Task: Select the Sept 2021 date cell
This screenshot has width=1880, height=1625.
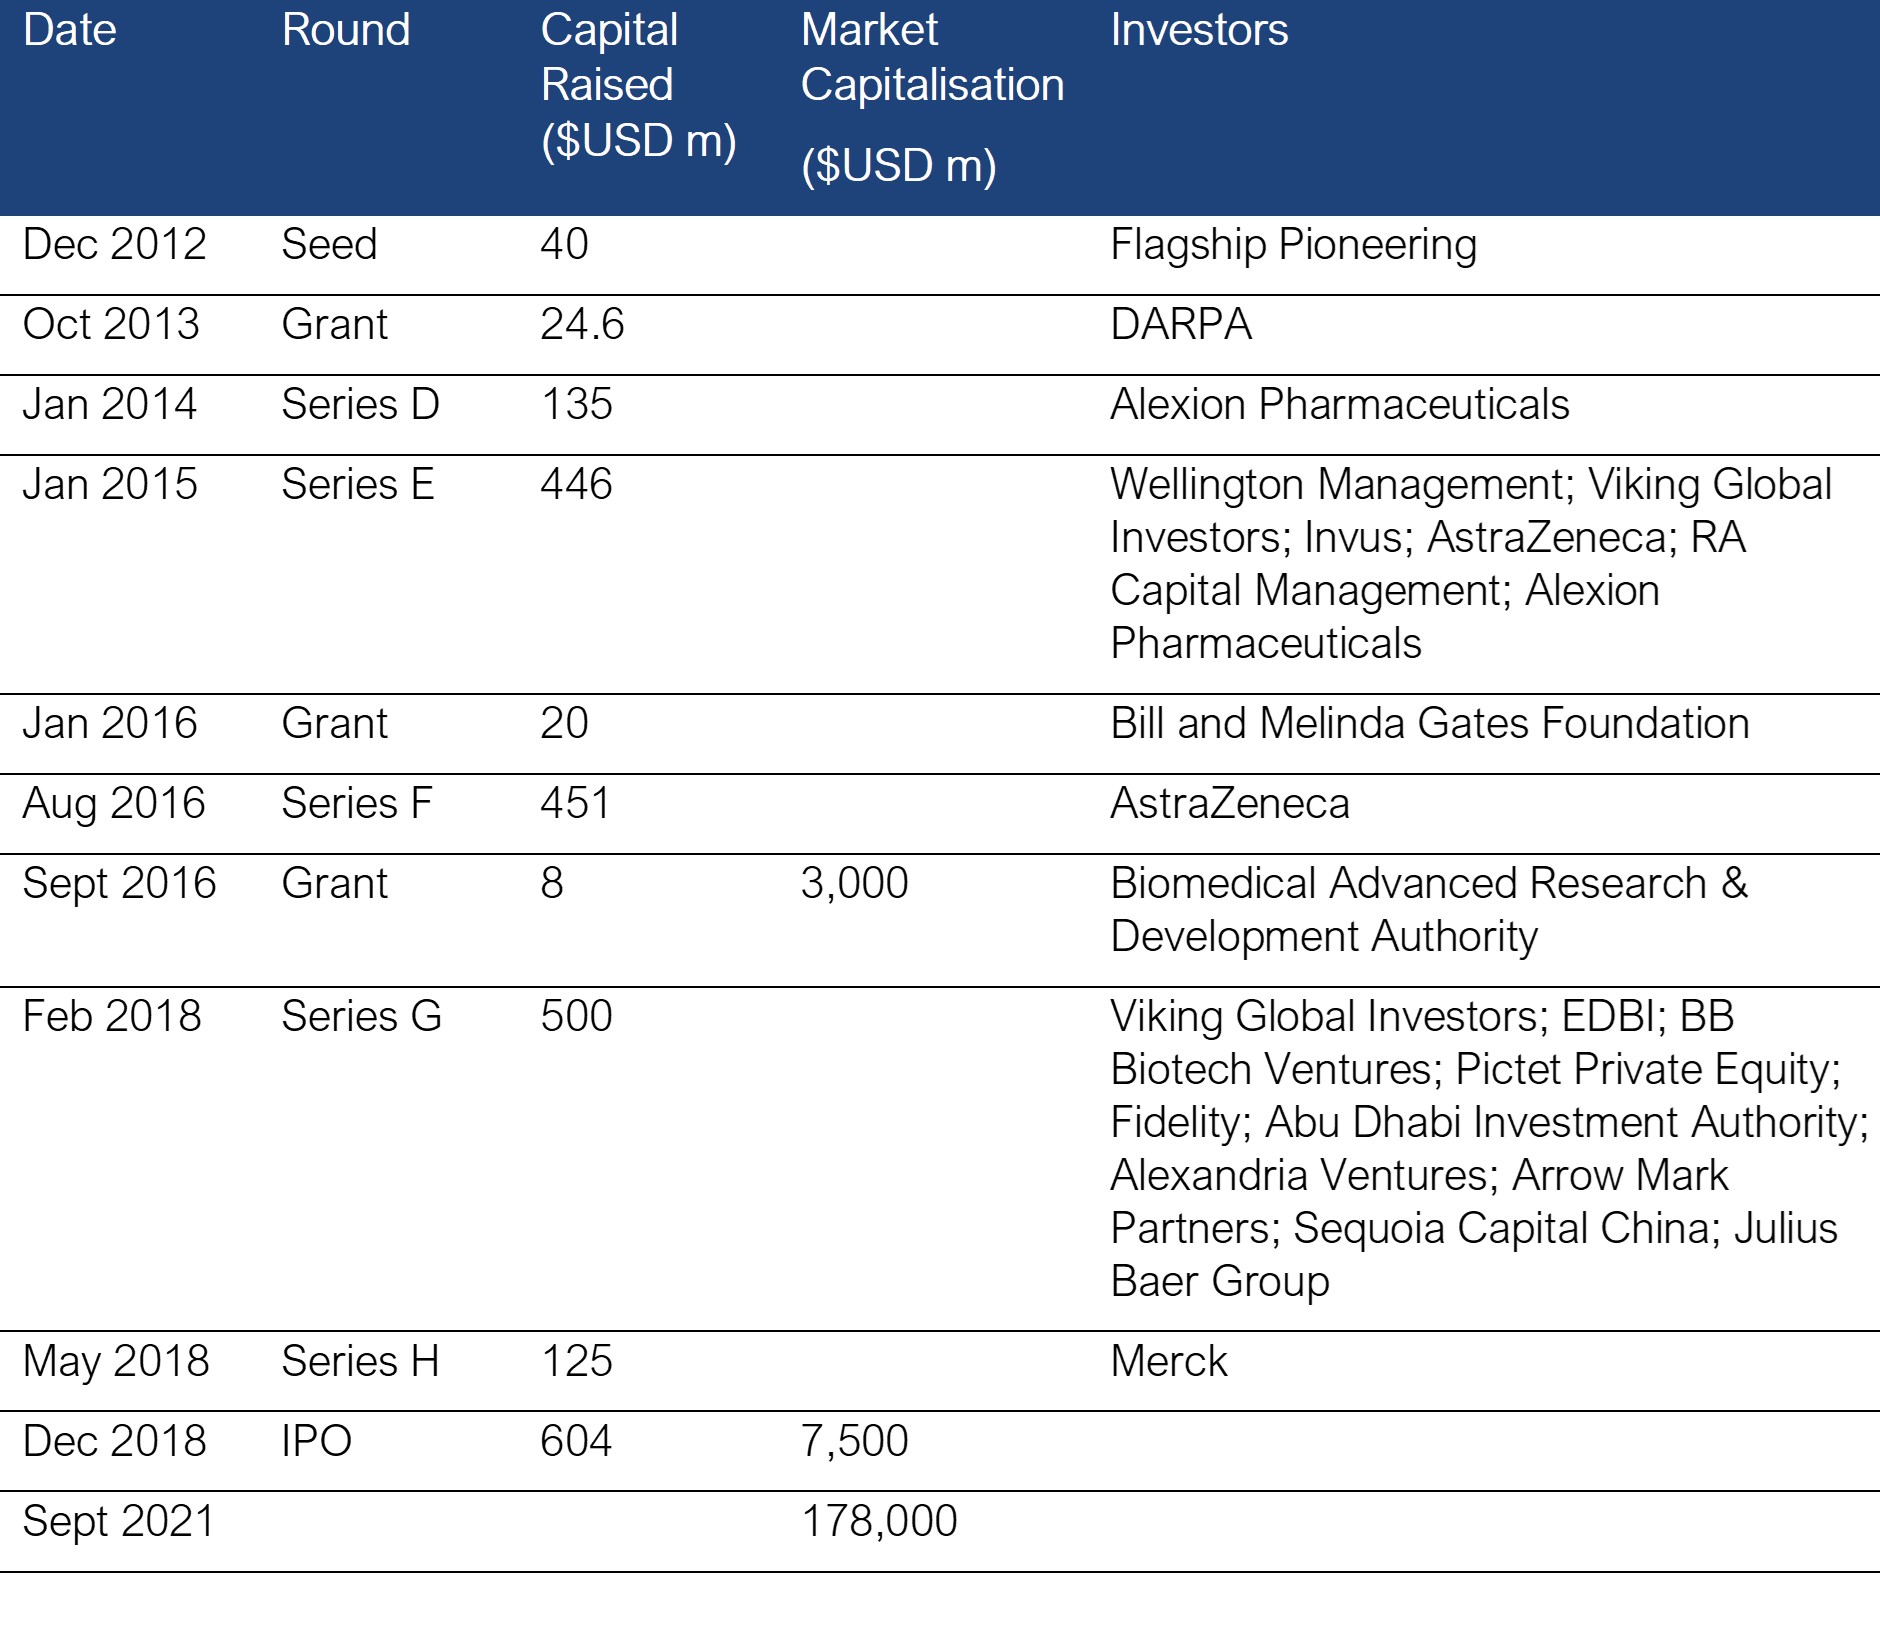Action: pos(118,1522)
